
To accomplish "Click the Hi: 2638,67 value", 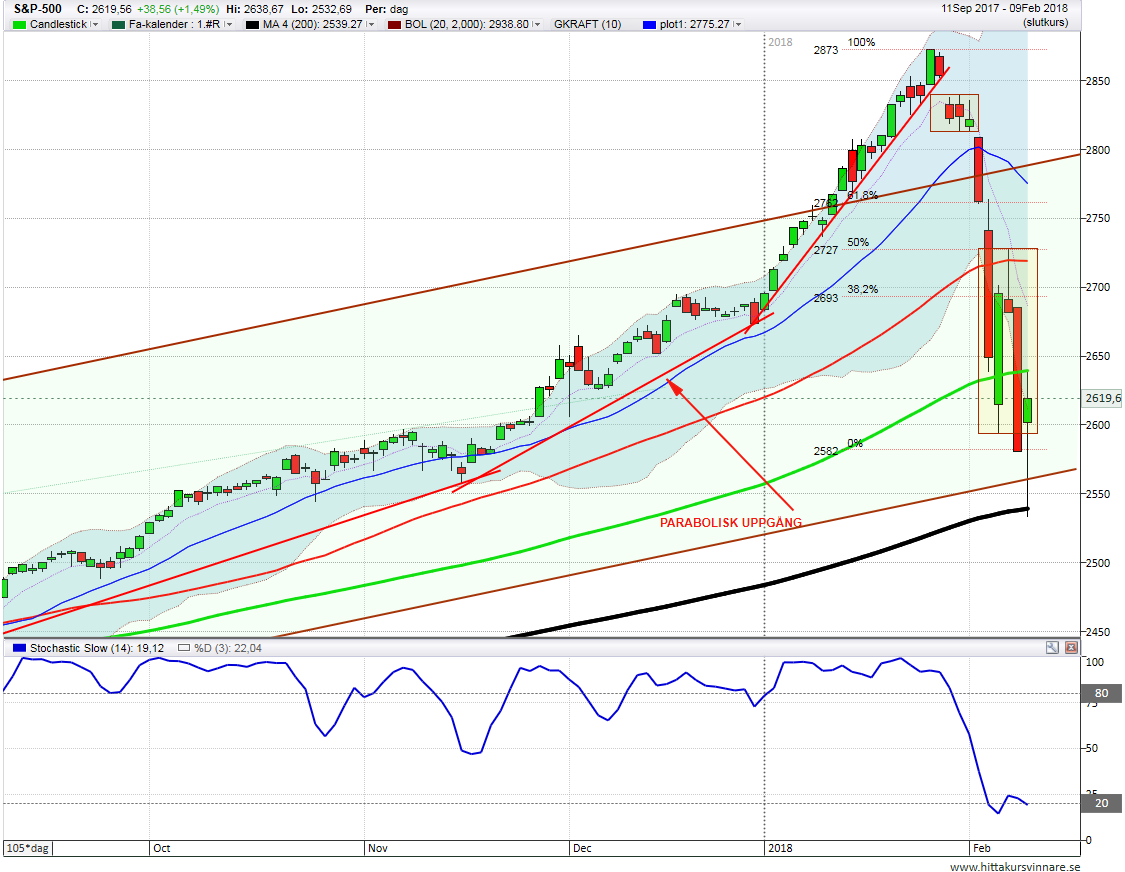I will point(255,9).
